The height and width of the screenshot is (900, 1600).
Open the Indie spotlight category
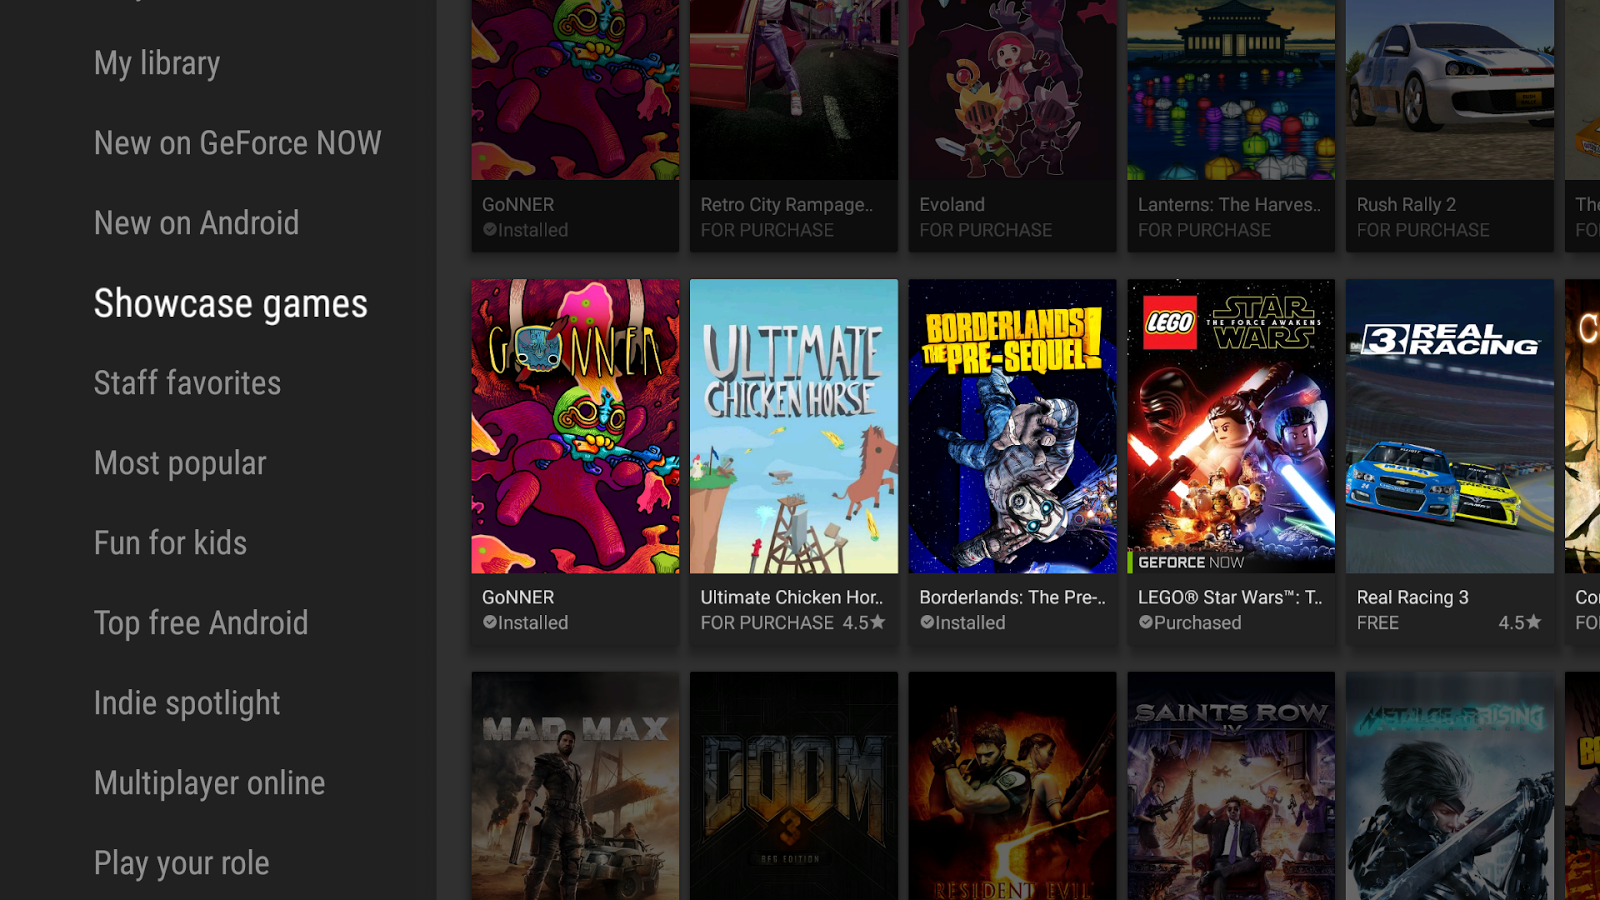click(x=187, y=703)
